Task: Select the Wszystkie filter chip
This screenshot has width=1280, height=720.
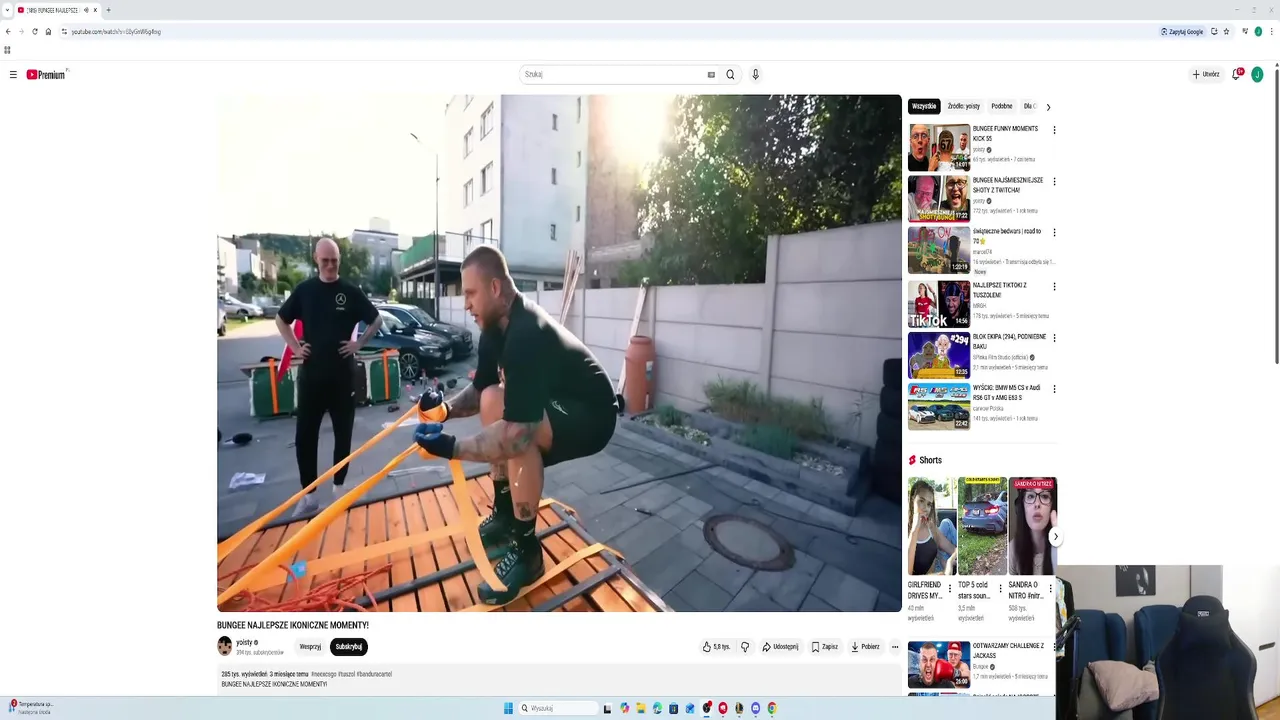Action: (x=924, y=106)
